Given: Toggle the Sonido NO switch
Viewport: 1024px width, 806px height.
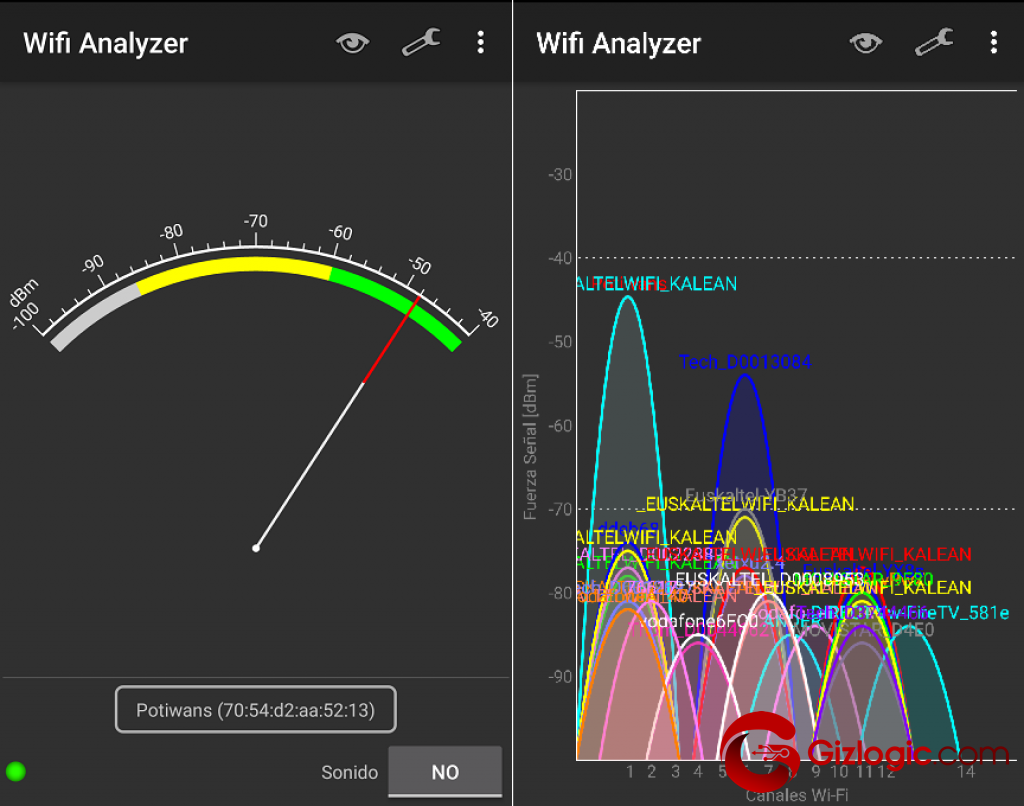Looking at the screenshot, I should click(x=445, y=772).
